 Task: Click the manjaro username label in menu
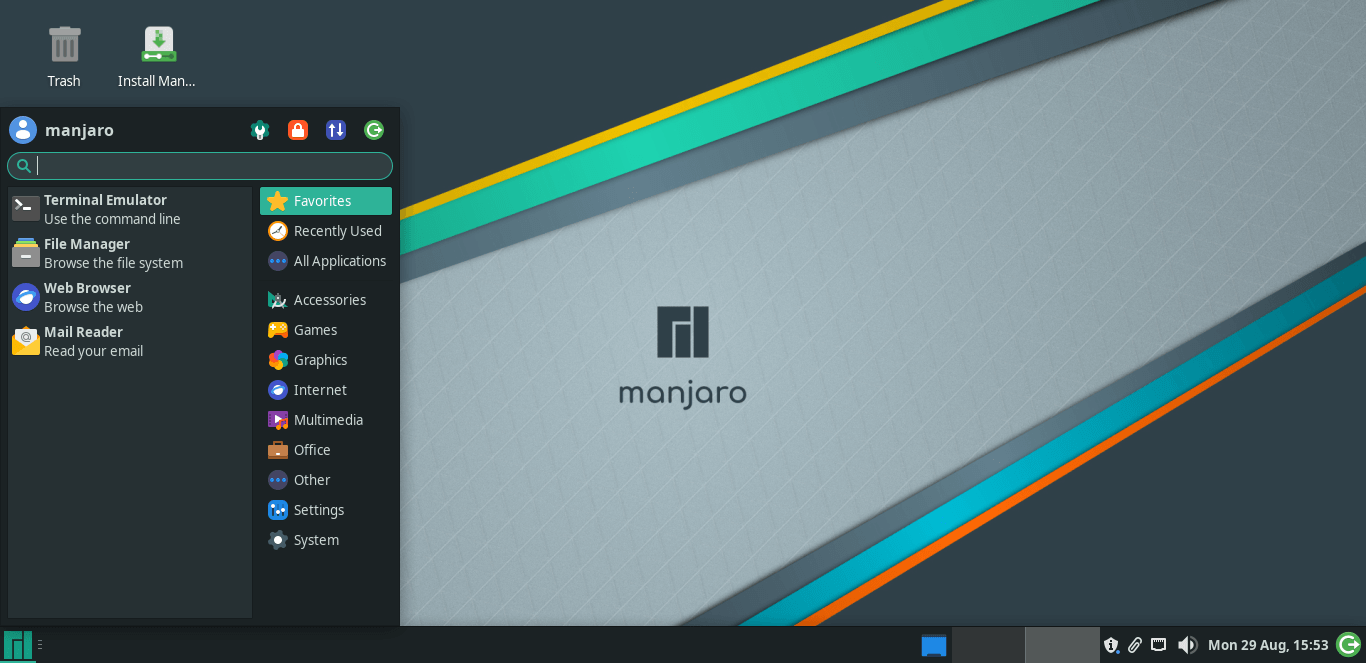(79, 130)
